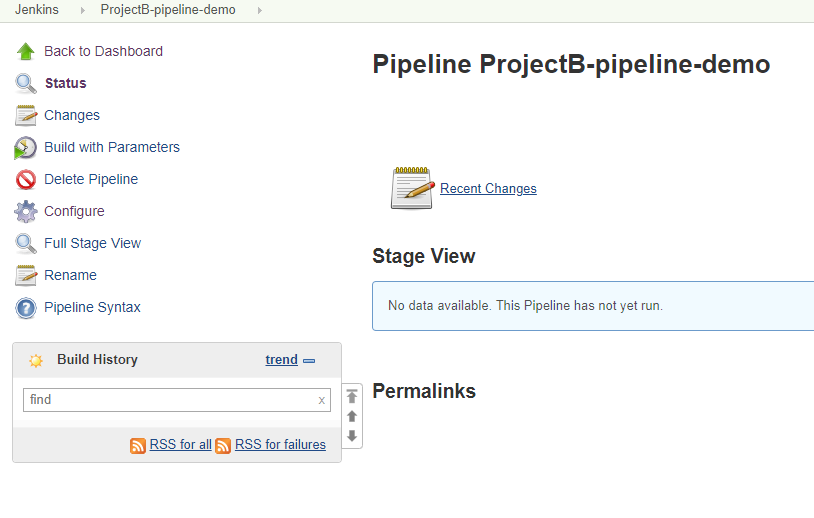The height and width of the screenshot is (518, 814).
Task: Select Delete Pipeline
Action: [x=91, y=179]
